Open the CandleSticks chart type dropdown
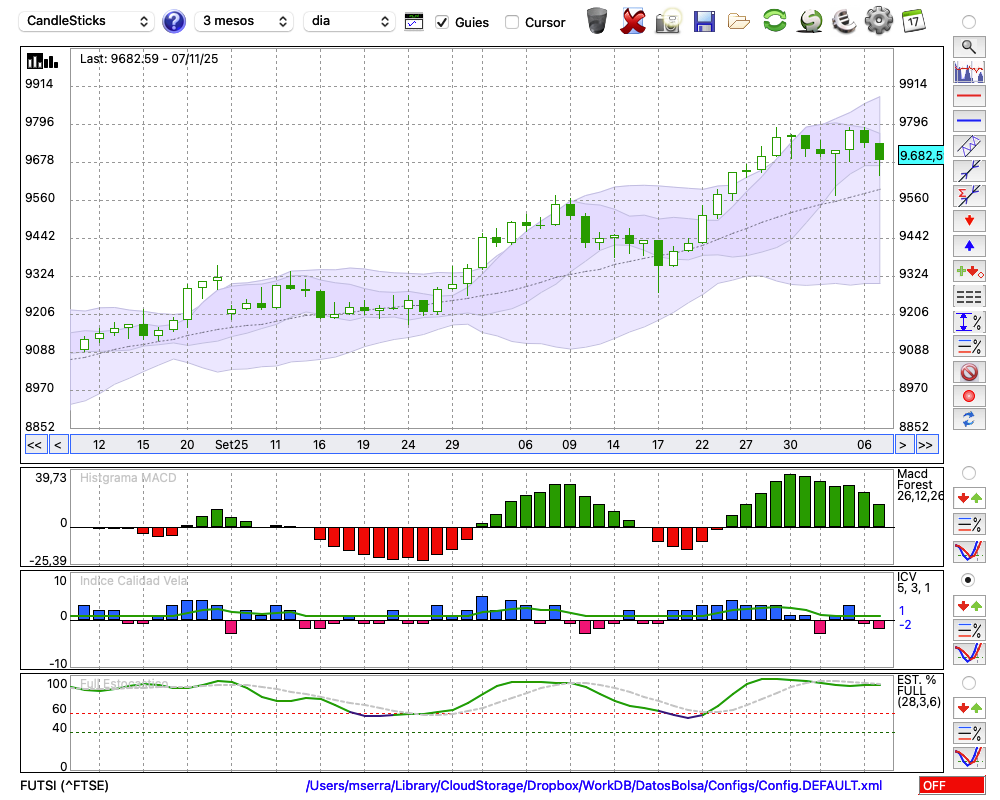This screenshot has height=800, width=1000. coord(87,21)
